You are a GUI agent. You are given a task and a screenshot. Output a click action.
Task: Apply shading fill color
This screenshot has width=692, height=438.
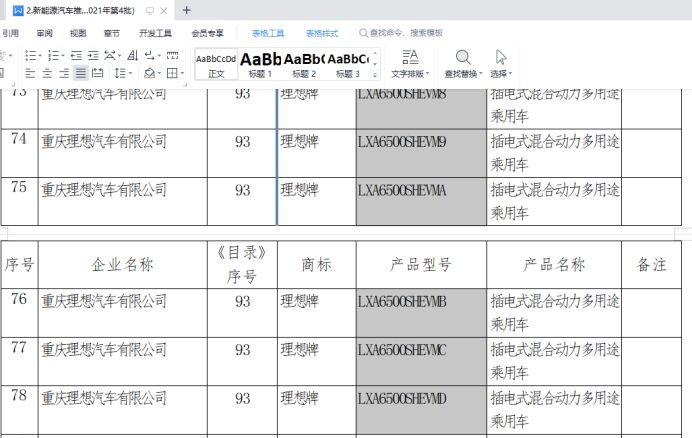coord(150,73)
